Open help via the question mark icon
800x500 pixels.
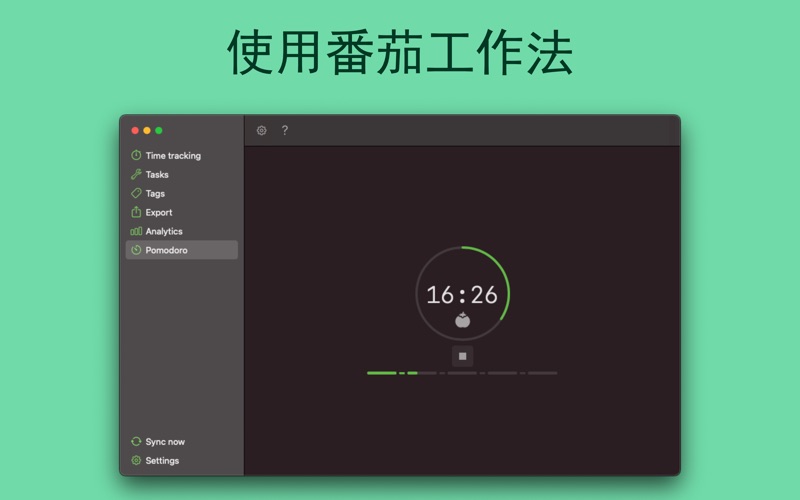tap(284, 131)
